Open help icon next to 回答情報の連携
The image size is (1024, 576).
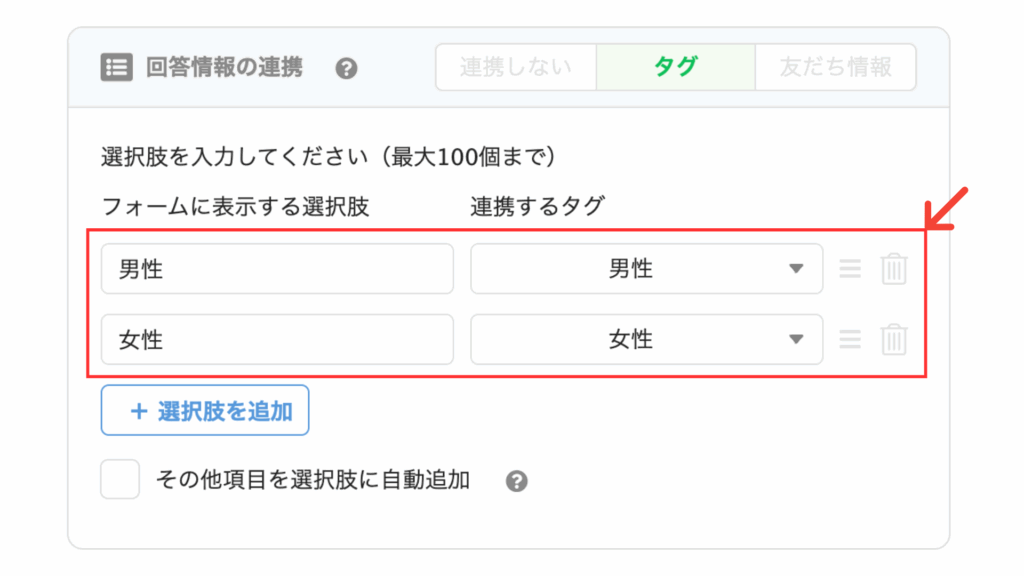click(x=346, y=68)
